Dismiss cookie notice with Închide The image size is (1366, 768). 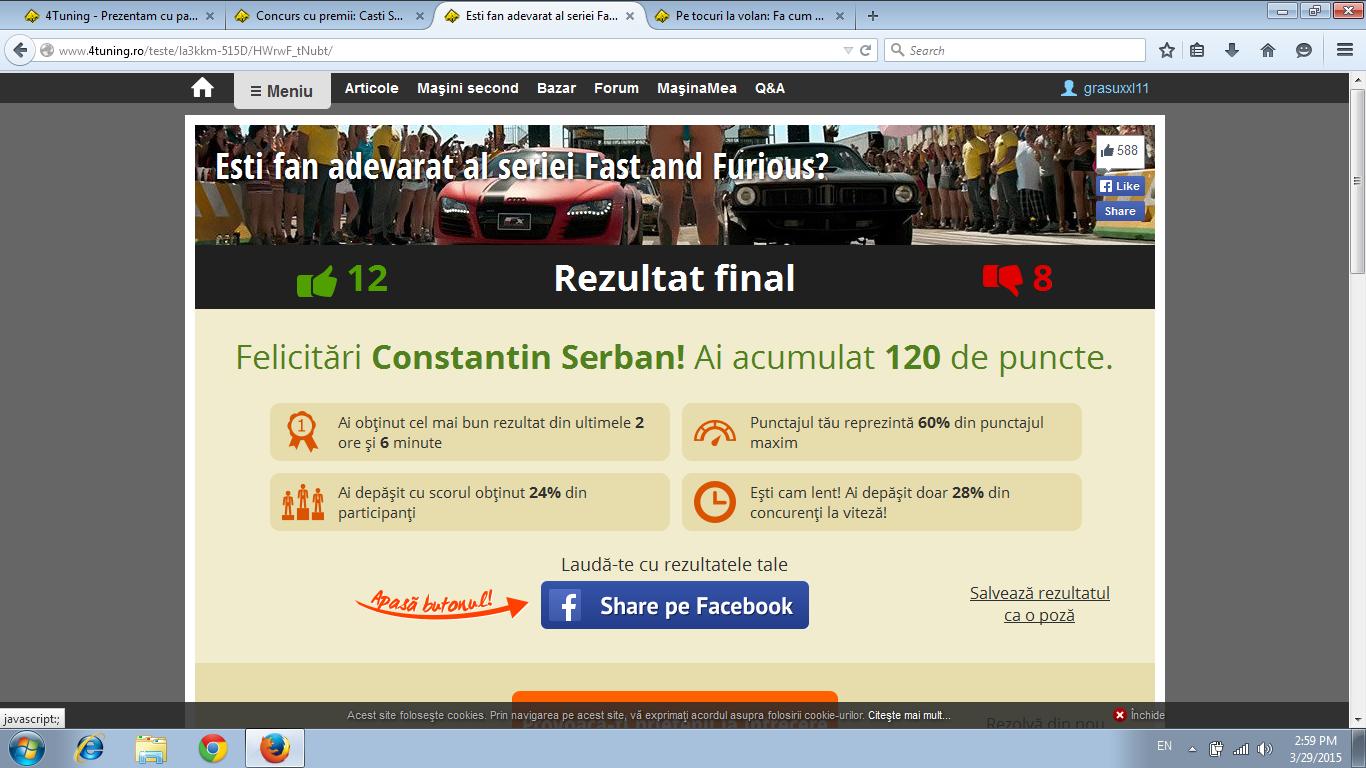1140,715
